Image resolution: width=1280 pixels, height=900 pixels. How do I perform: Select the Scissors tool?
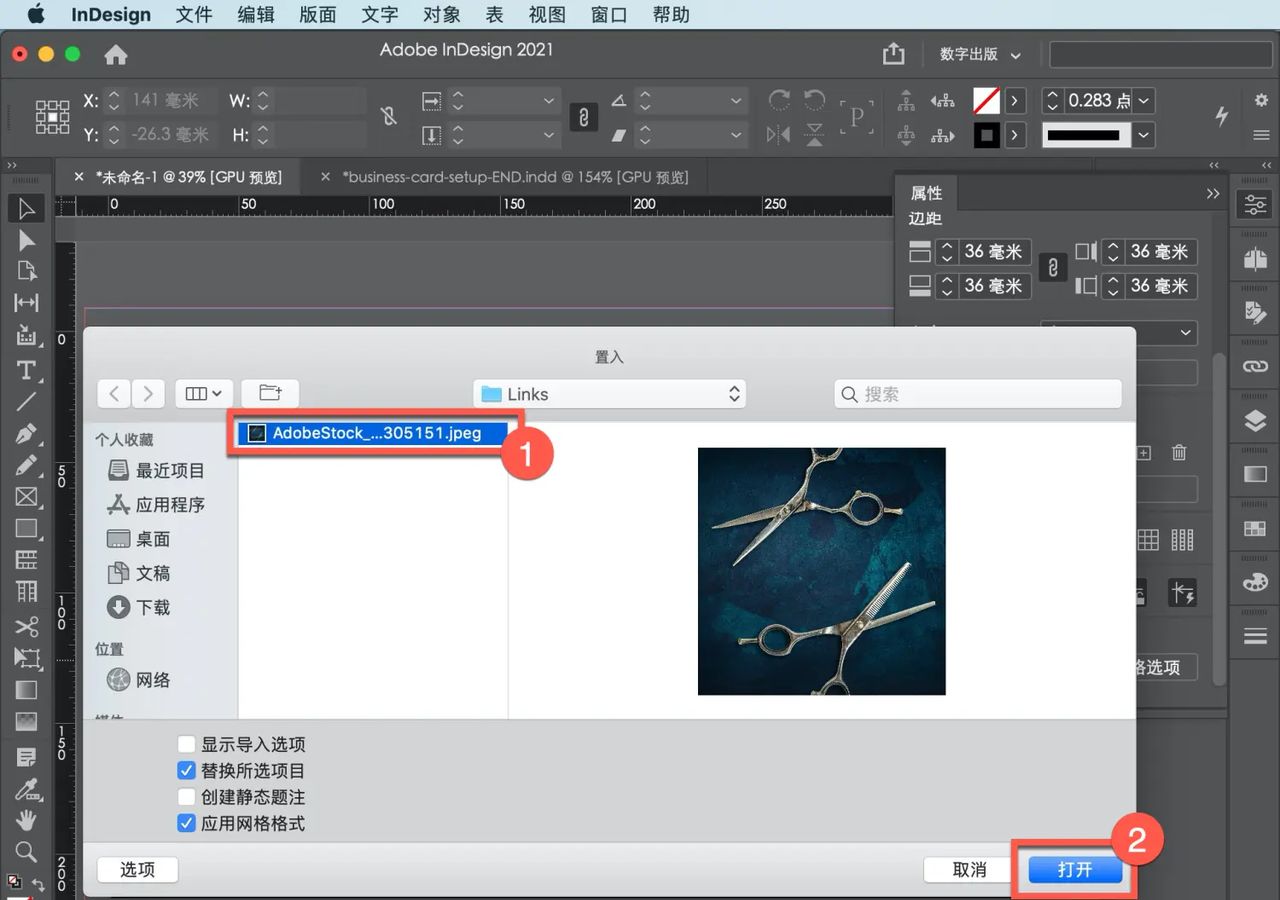(26, 627)
